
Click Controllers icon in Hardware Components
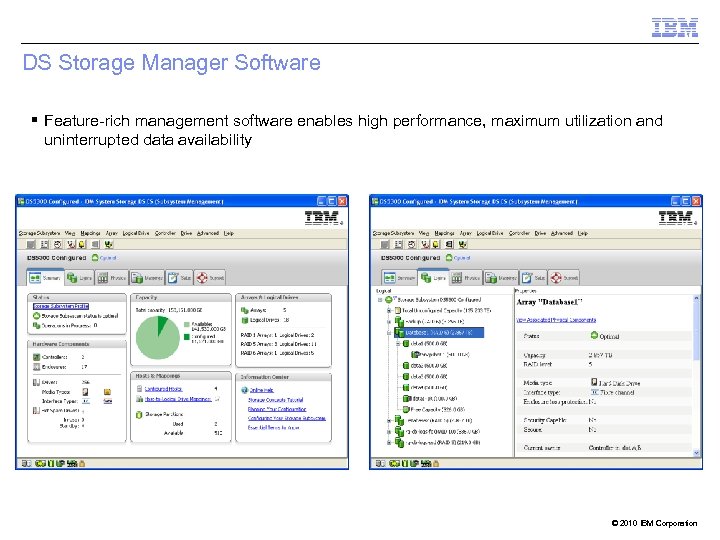37,357
